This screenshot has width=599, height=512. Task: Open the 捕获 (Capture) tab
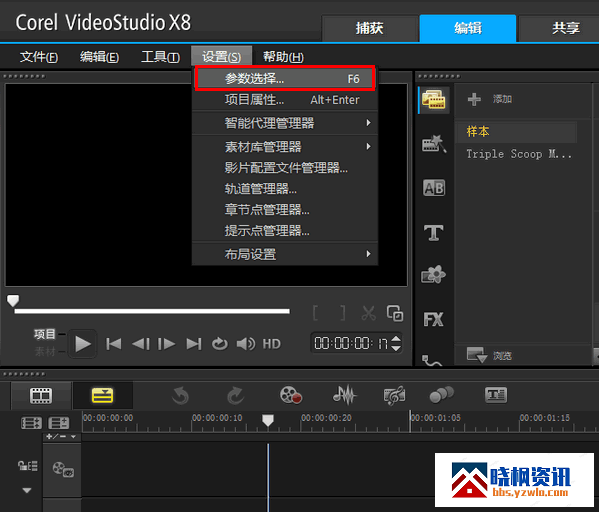(x=370, y=28)
